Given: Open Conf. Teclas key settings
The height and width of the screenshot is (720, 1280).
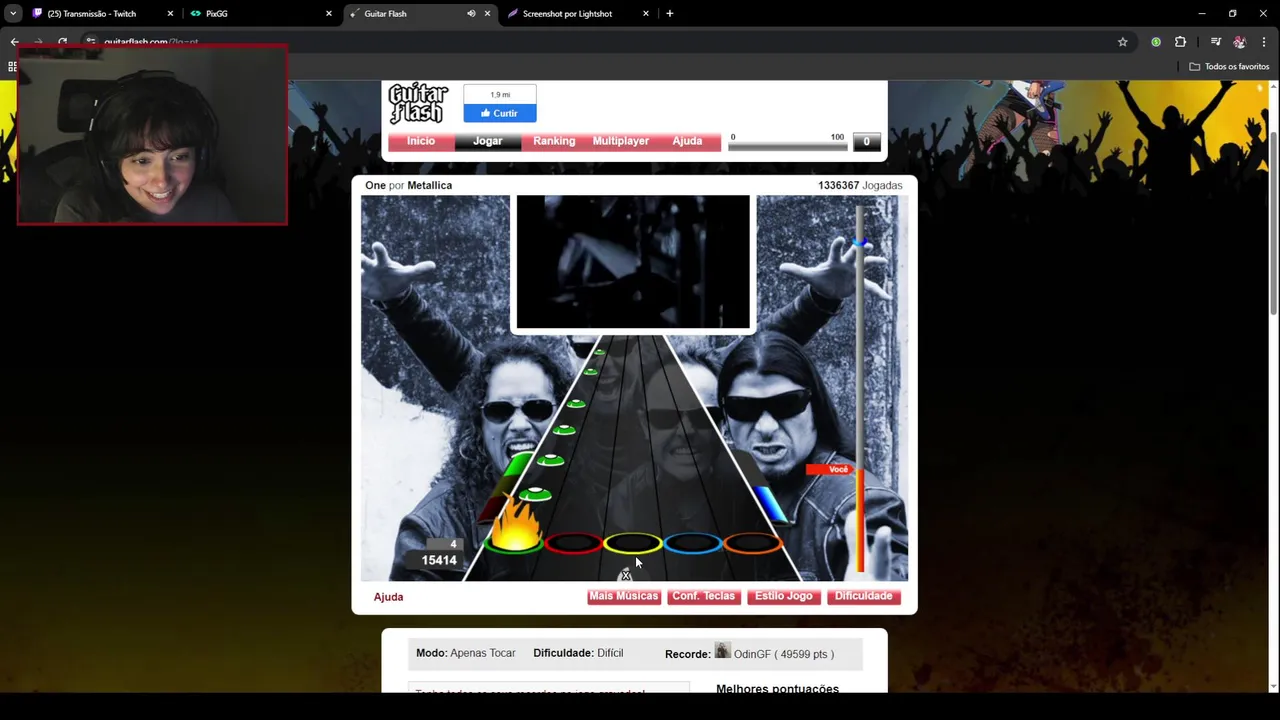Looking at the screenshot, I should (703, 596).
